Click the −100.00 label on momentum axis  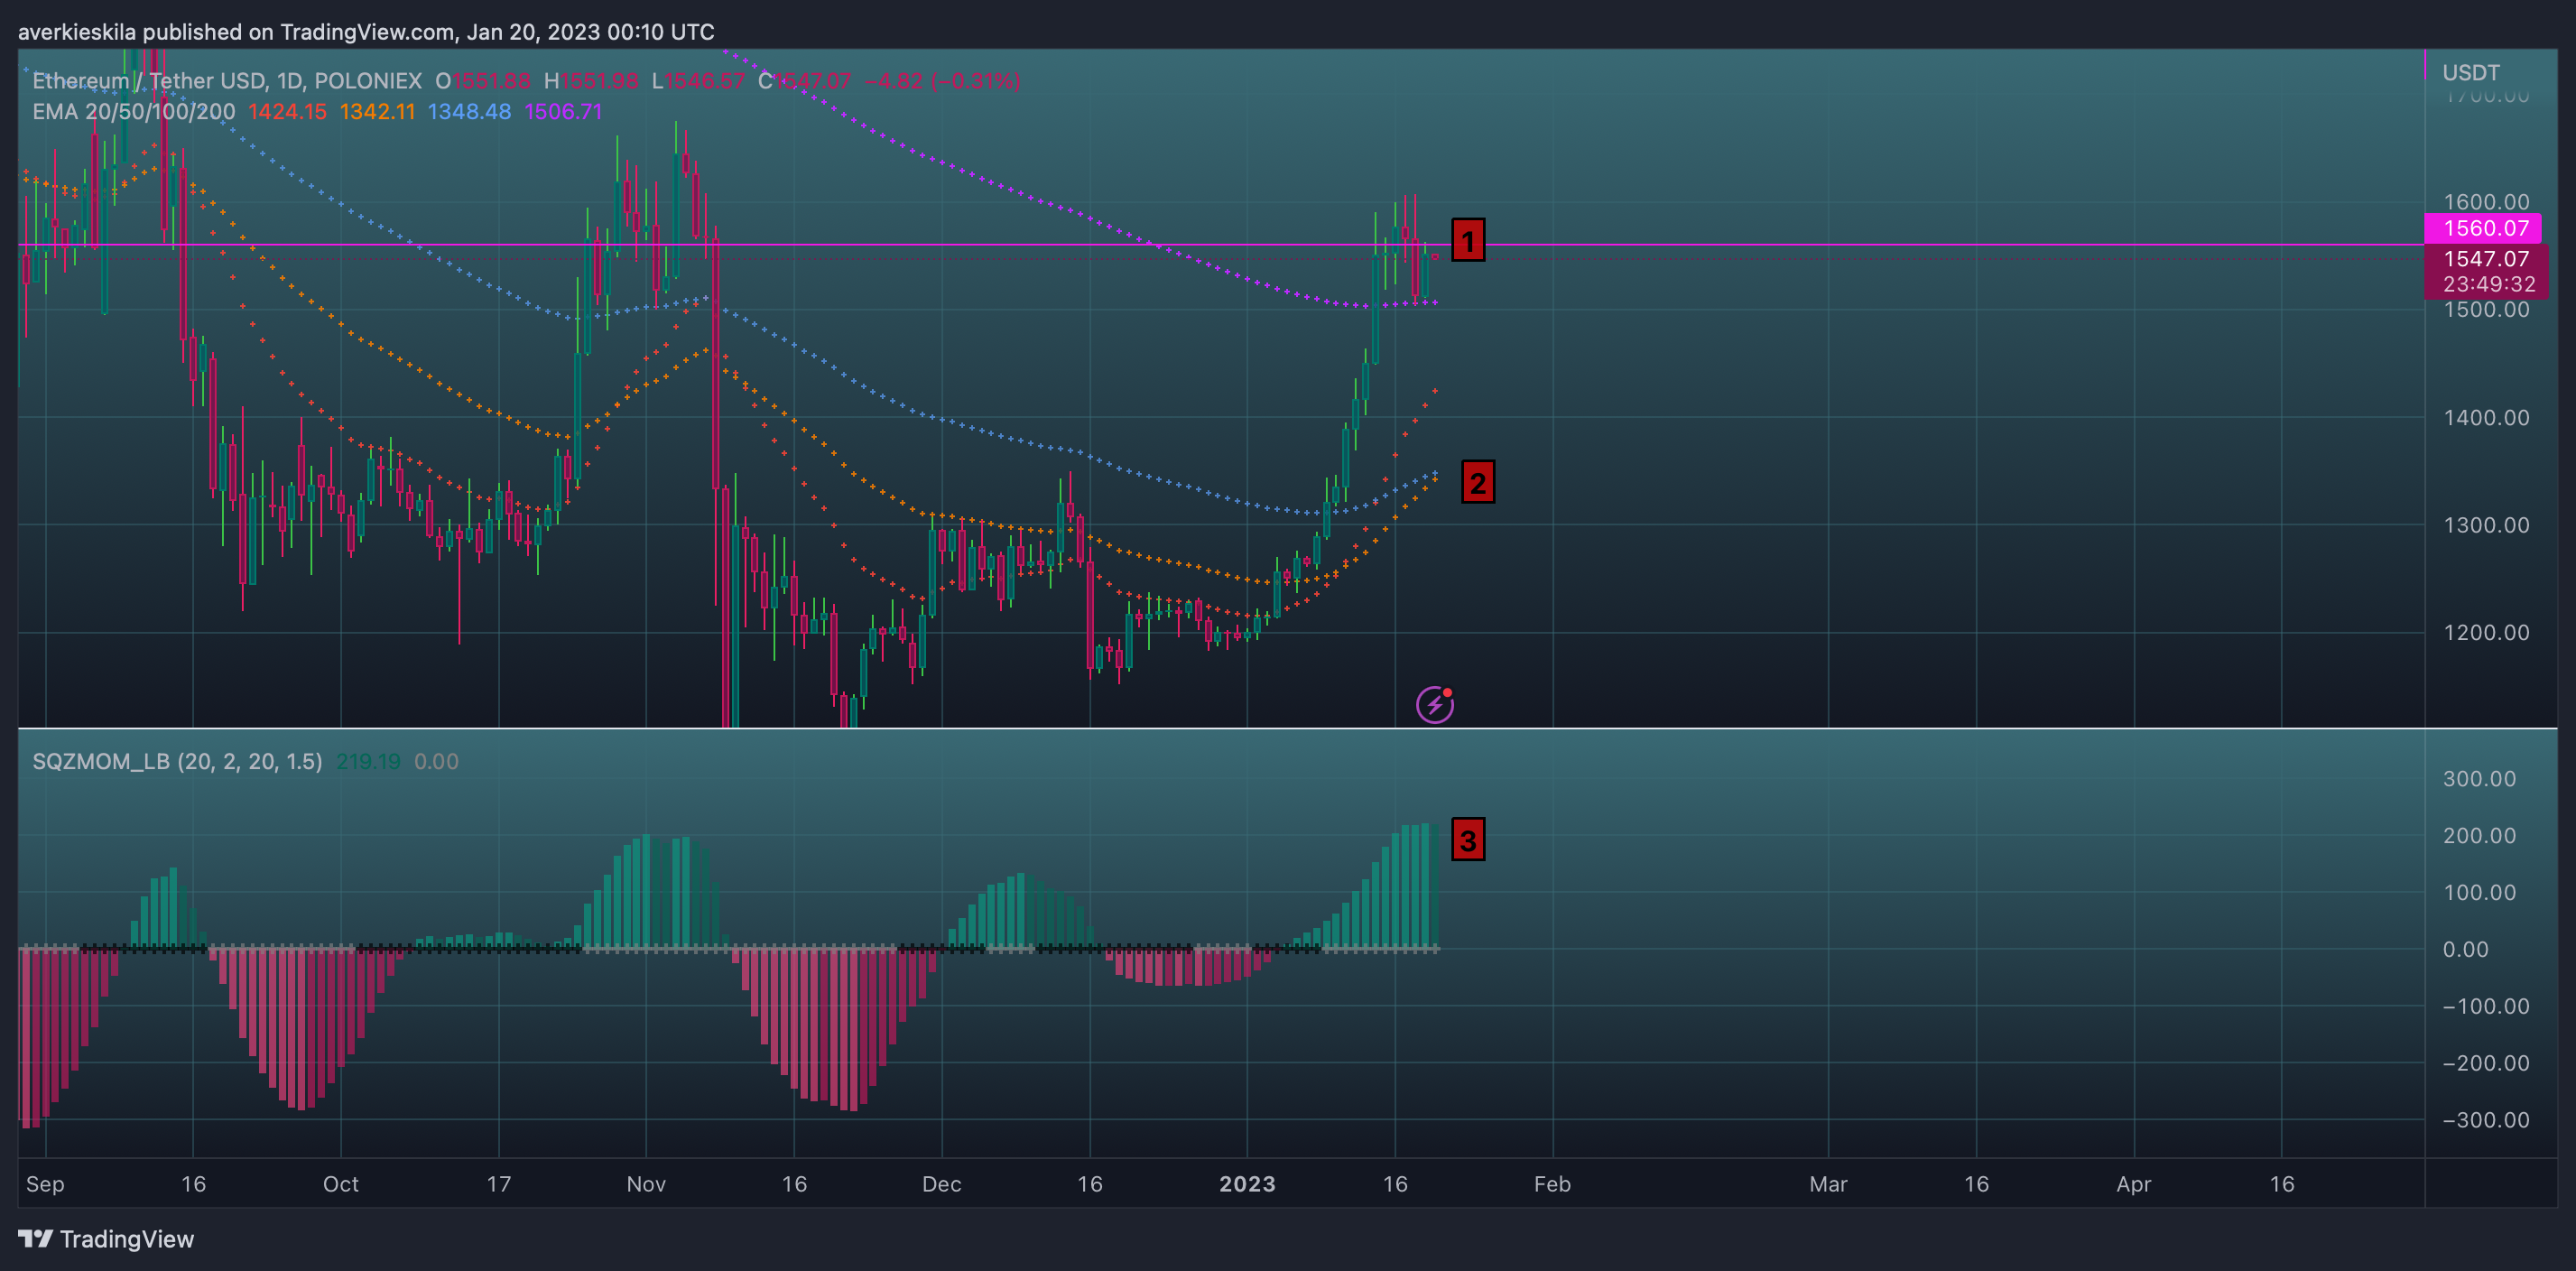(2485, 1006)
